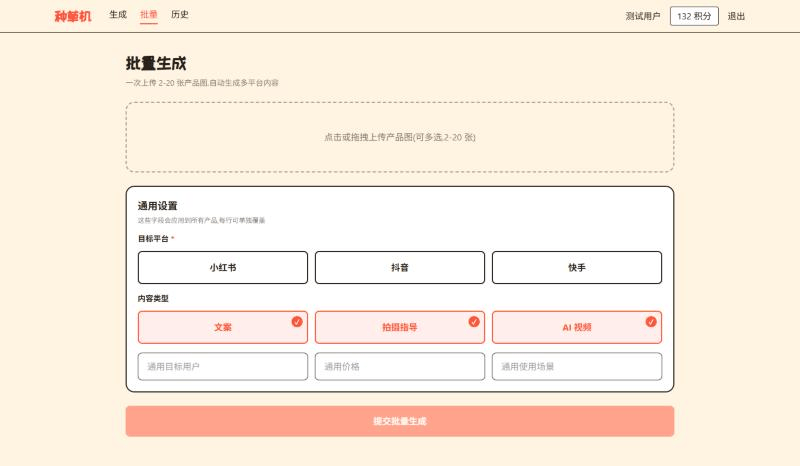Click 退出 to log out

(x=736, y=16)
